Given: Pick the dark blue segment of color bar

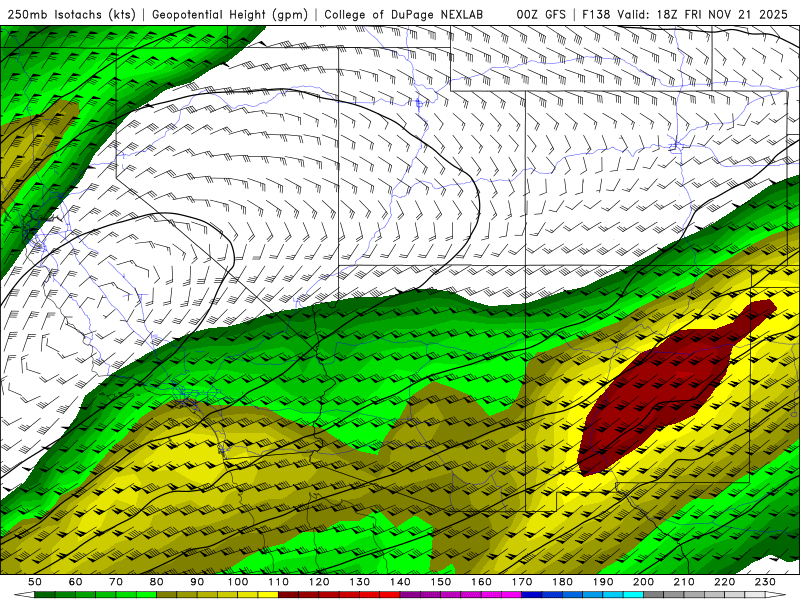Looking at the screenshot, I should 532,595.
